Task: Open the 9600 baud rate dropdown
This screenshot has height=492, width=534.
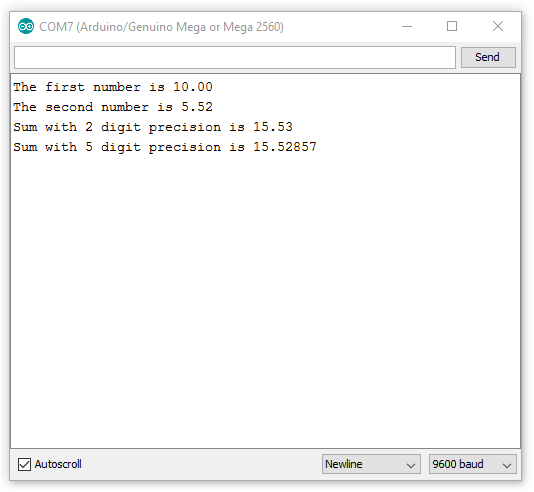Action: (473, 464)
